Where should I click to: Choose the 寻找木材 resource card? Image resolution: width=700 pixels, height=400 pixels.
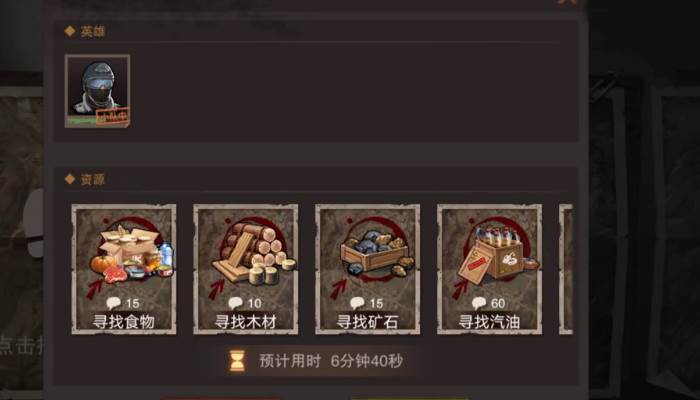click(x=246, y=269)
